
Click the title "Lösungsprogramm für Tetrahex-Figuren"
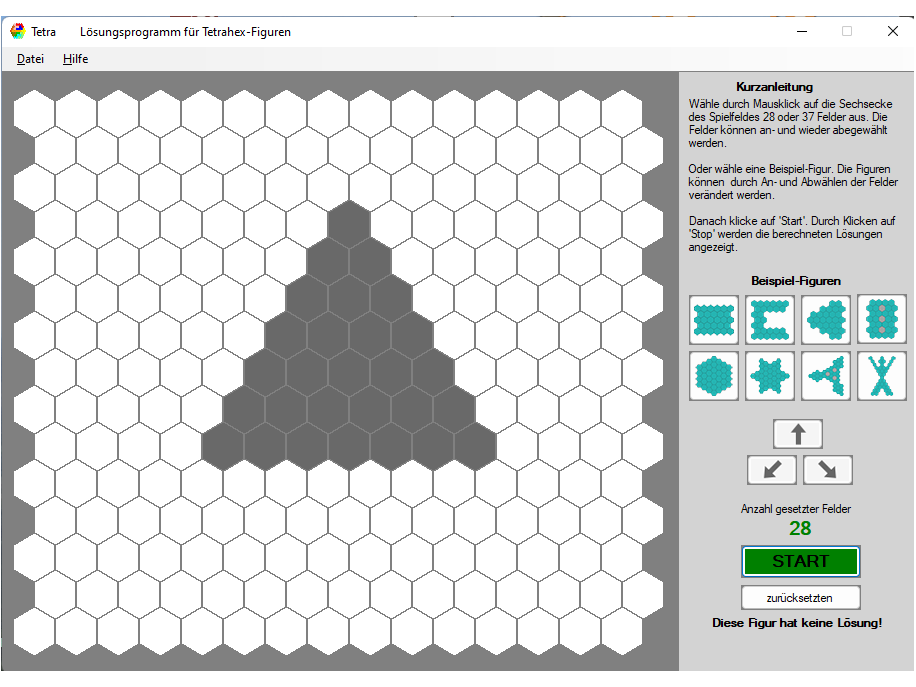(186, 32)
